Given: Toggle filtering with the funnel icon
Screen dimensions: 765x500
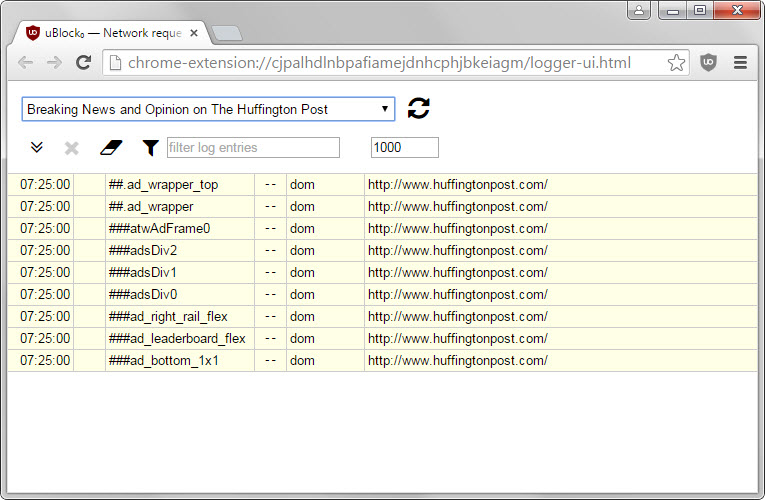Looking at the screenshot, I should pyautogui.click(x=151, y=147).
